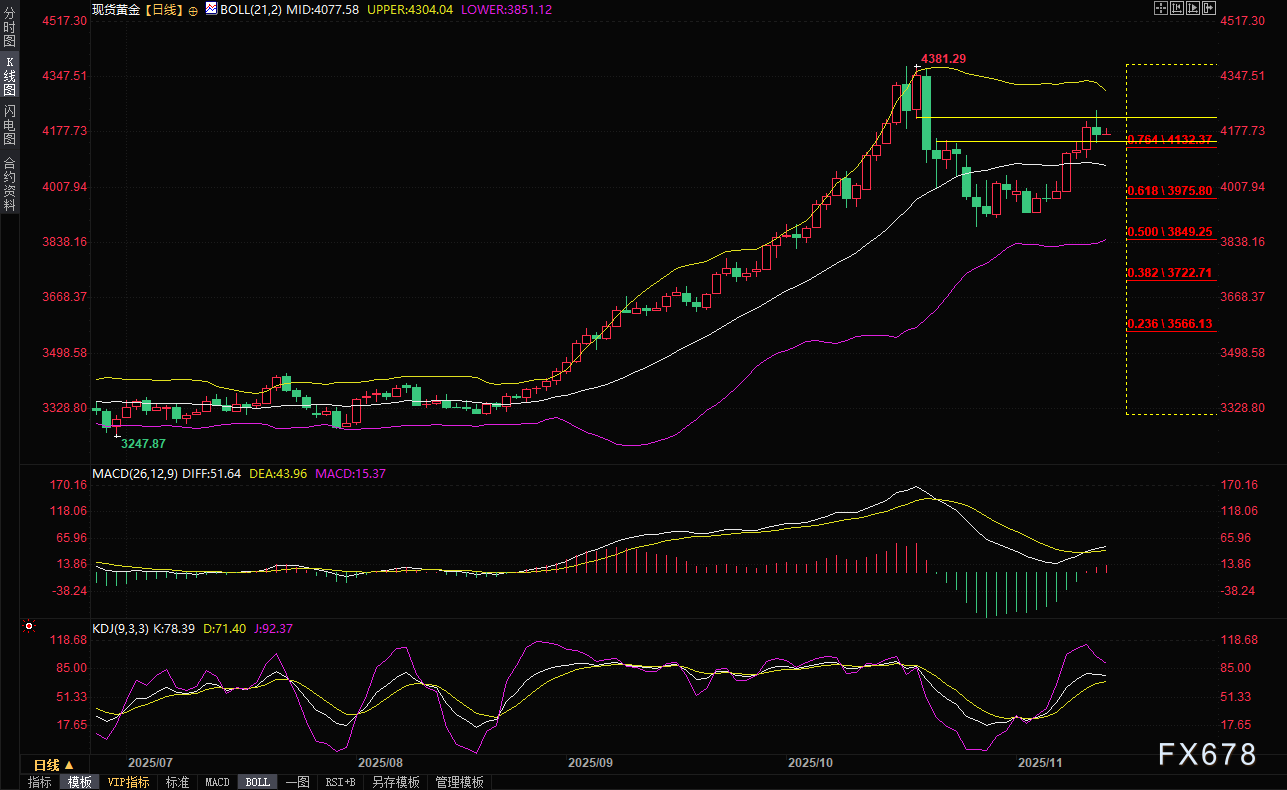Toggle the BOLL template button
Screen dimensions: 1287x790
tap(257, 782)
